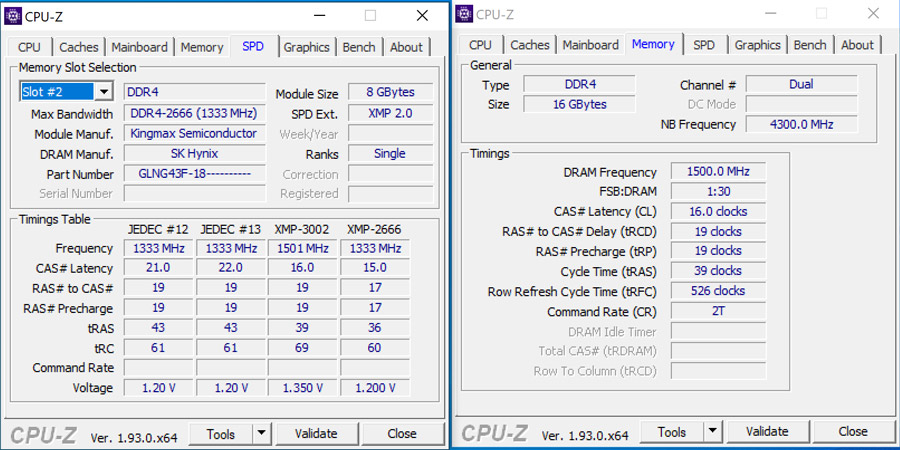Screen dimensions: 900x450
Task: Open Bench tab in right window
Action: tap(810, 45)
